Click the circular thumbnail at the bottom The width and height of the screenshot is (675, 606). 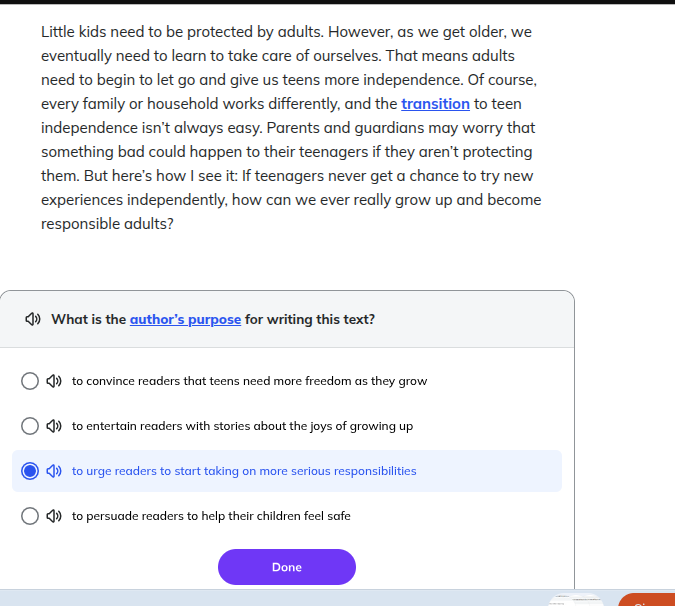[x=575, y=599]
